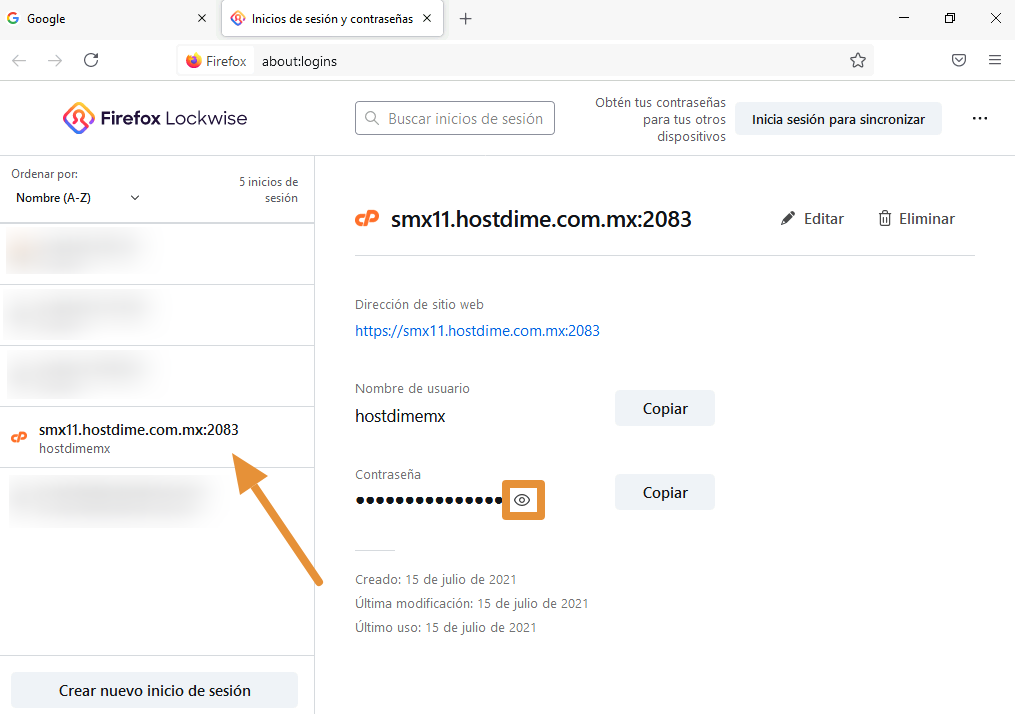Reveal the password with the eye icon
This screenshot has height=714, width=1015.
click(522, 500)
